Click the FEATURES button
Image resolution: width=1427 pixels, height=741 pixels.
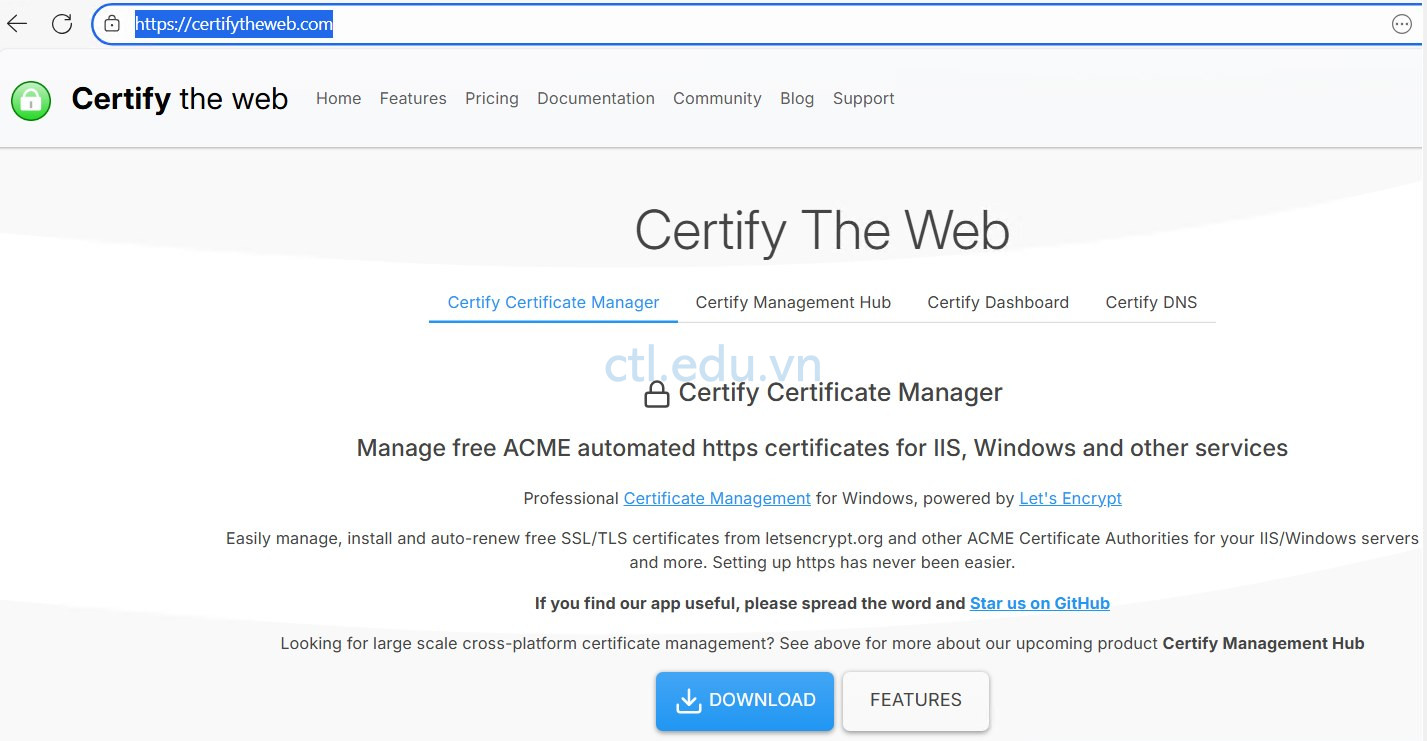[x=914, y=700]
